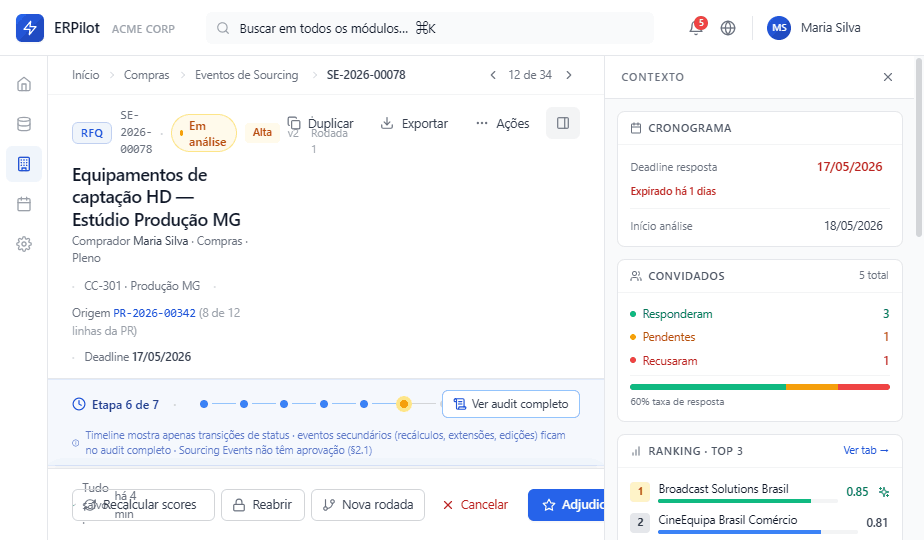Open the Ações menu

click(503, 123)
